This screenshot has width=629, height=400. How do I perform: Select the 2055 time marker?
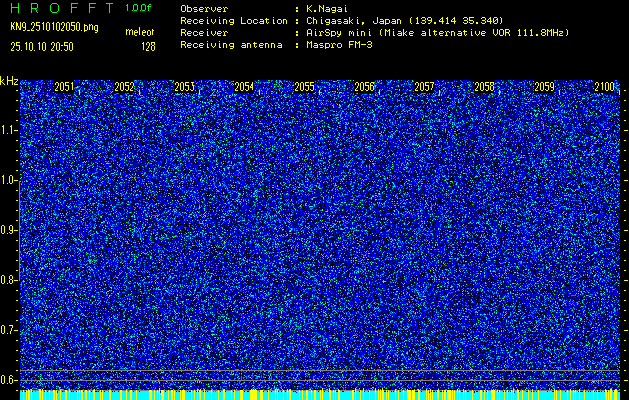coord(304,88)
